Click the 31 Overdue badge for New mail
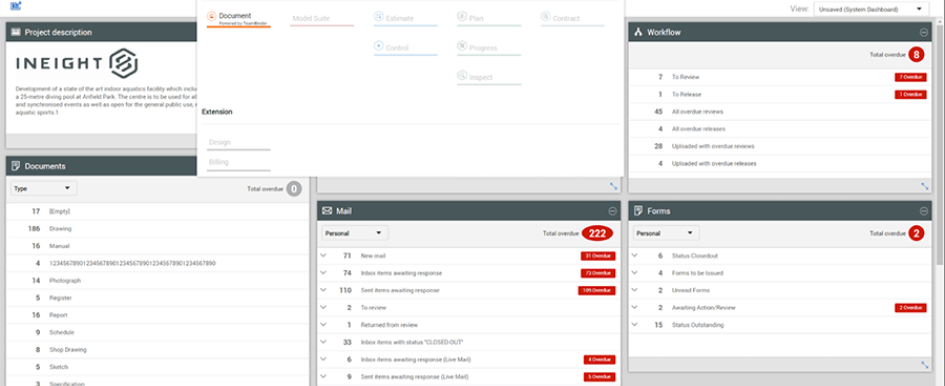Screen dimensions: 945x386 click(598, 256)
